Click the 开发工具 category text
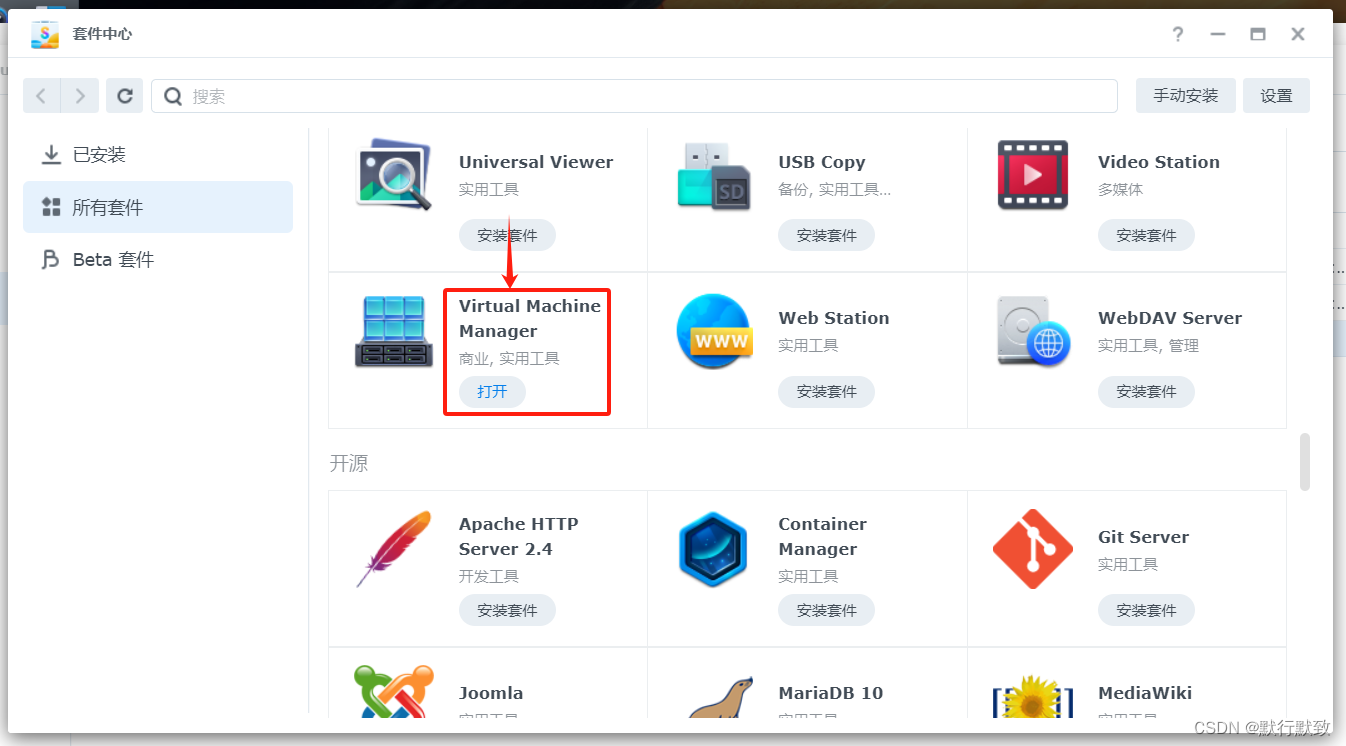Screen dimensions: 1346x746 (489, 576)
